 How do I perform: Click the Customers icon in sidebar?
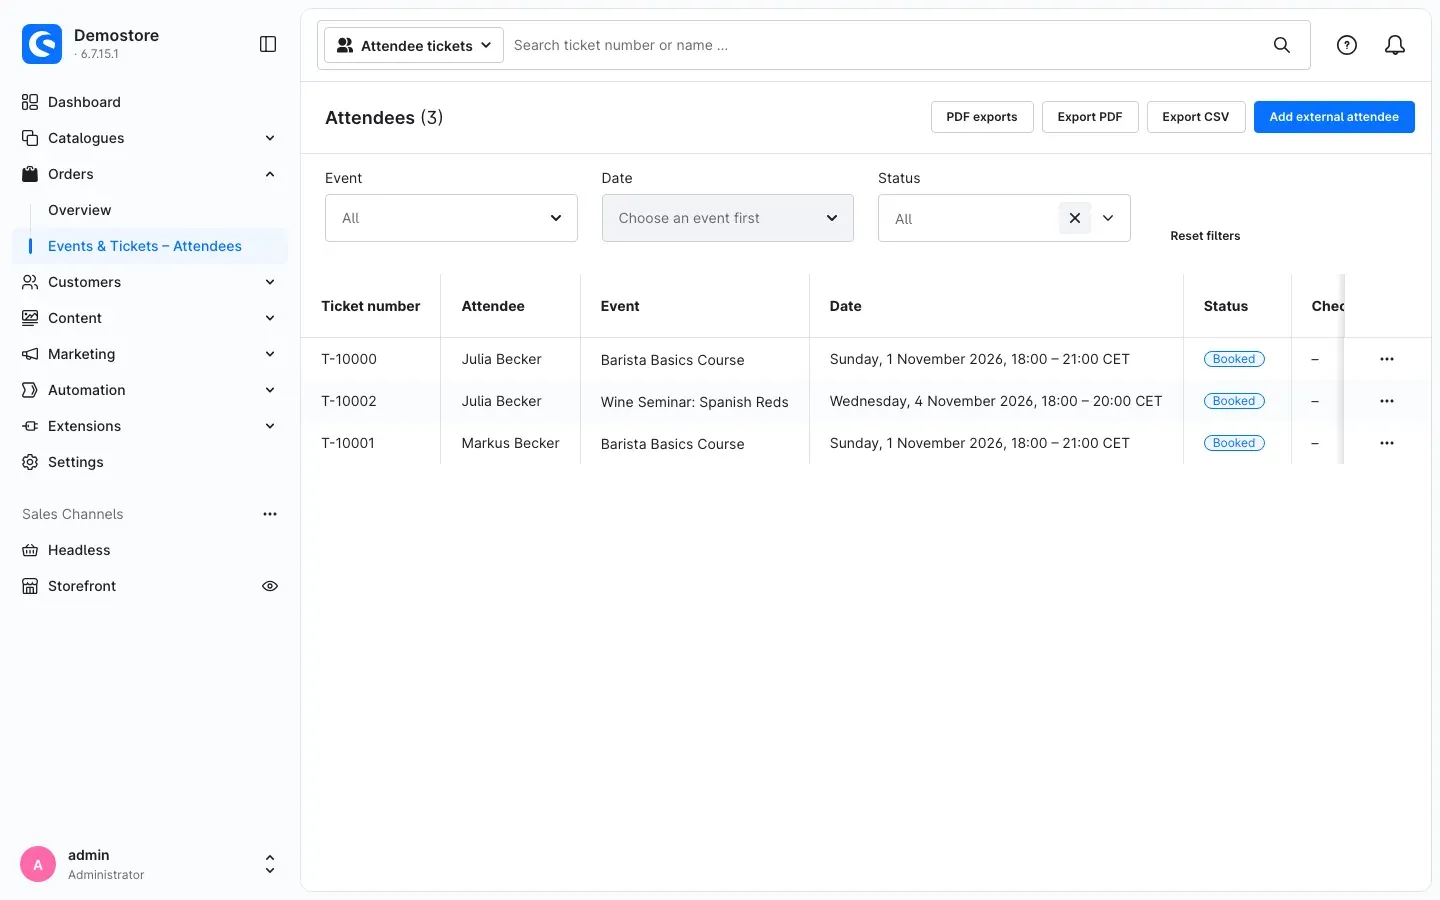30,282
